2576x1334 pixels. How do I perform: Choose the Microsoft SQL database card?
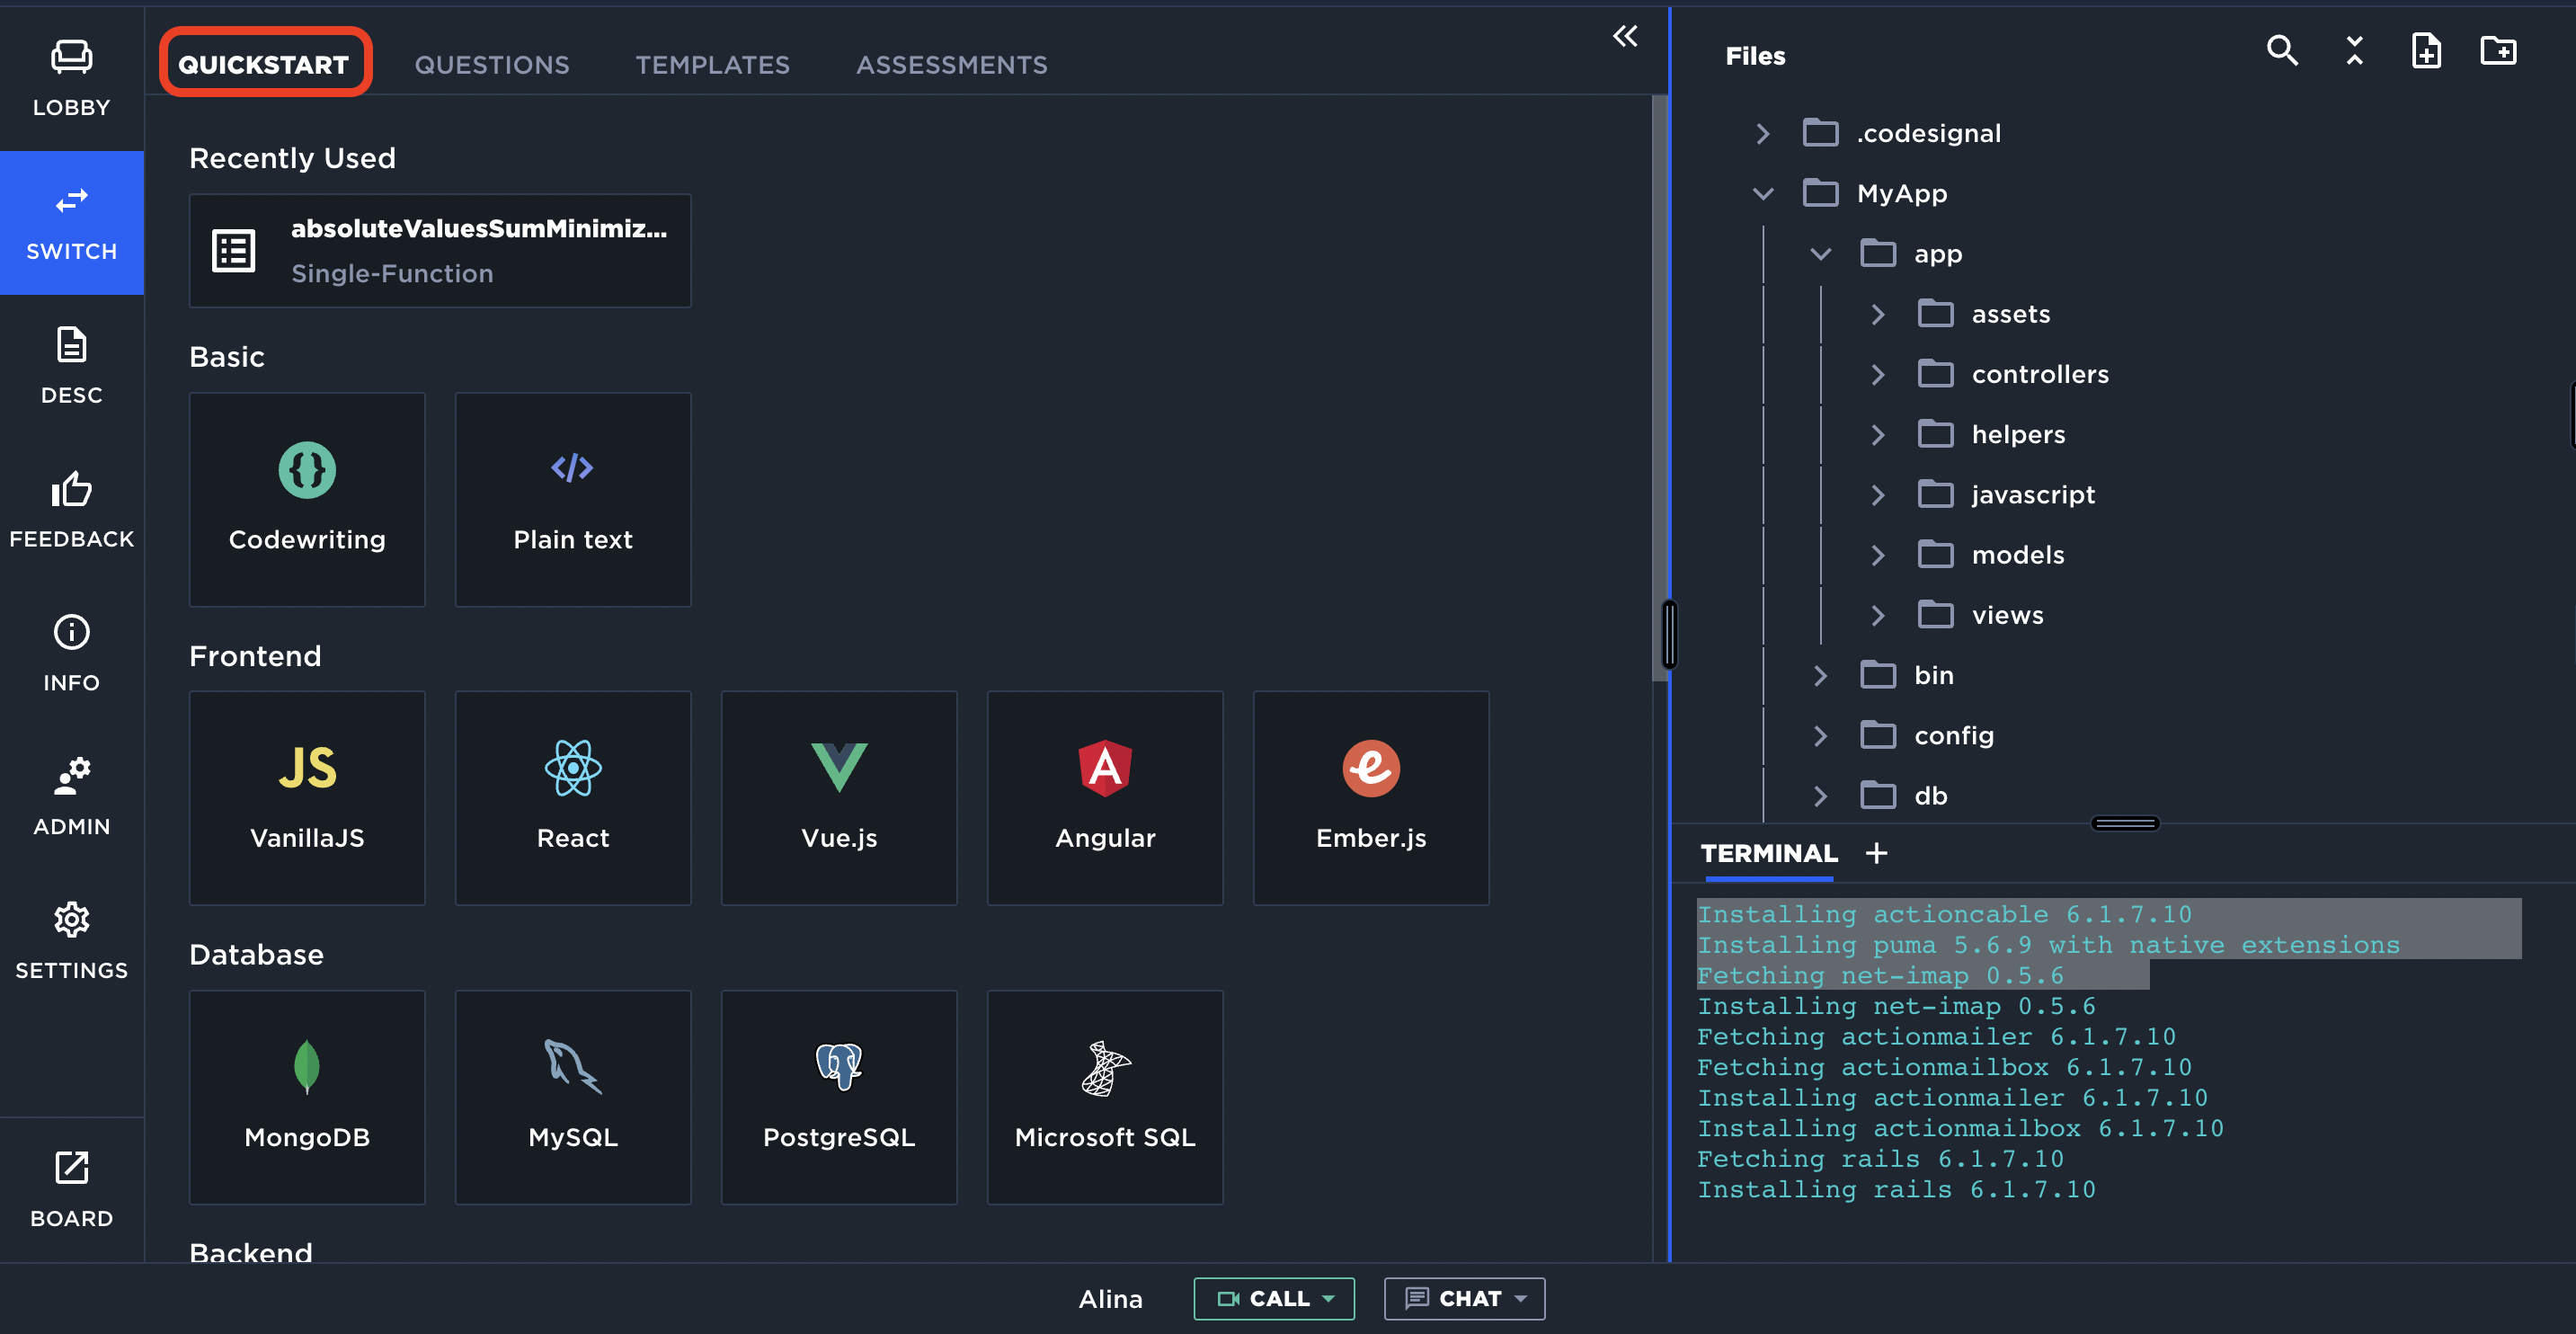pyautogui.click(x=1105, y=1097)
